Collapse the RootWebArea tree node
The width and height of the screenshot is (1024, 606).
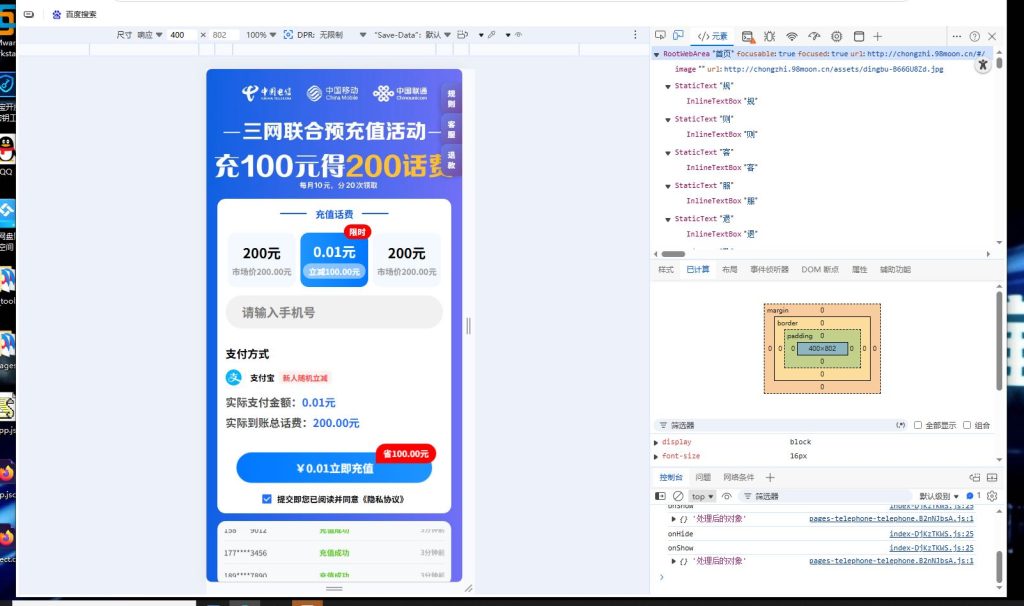656,54
